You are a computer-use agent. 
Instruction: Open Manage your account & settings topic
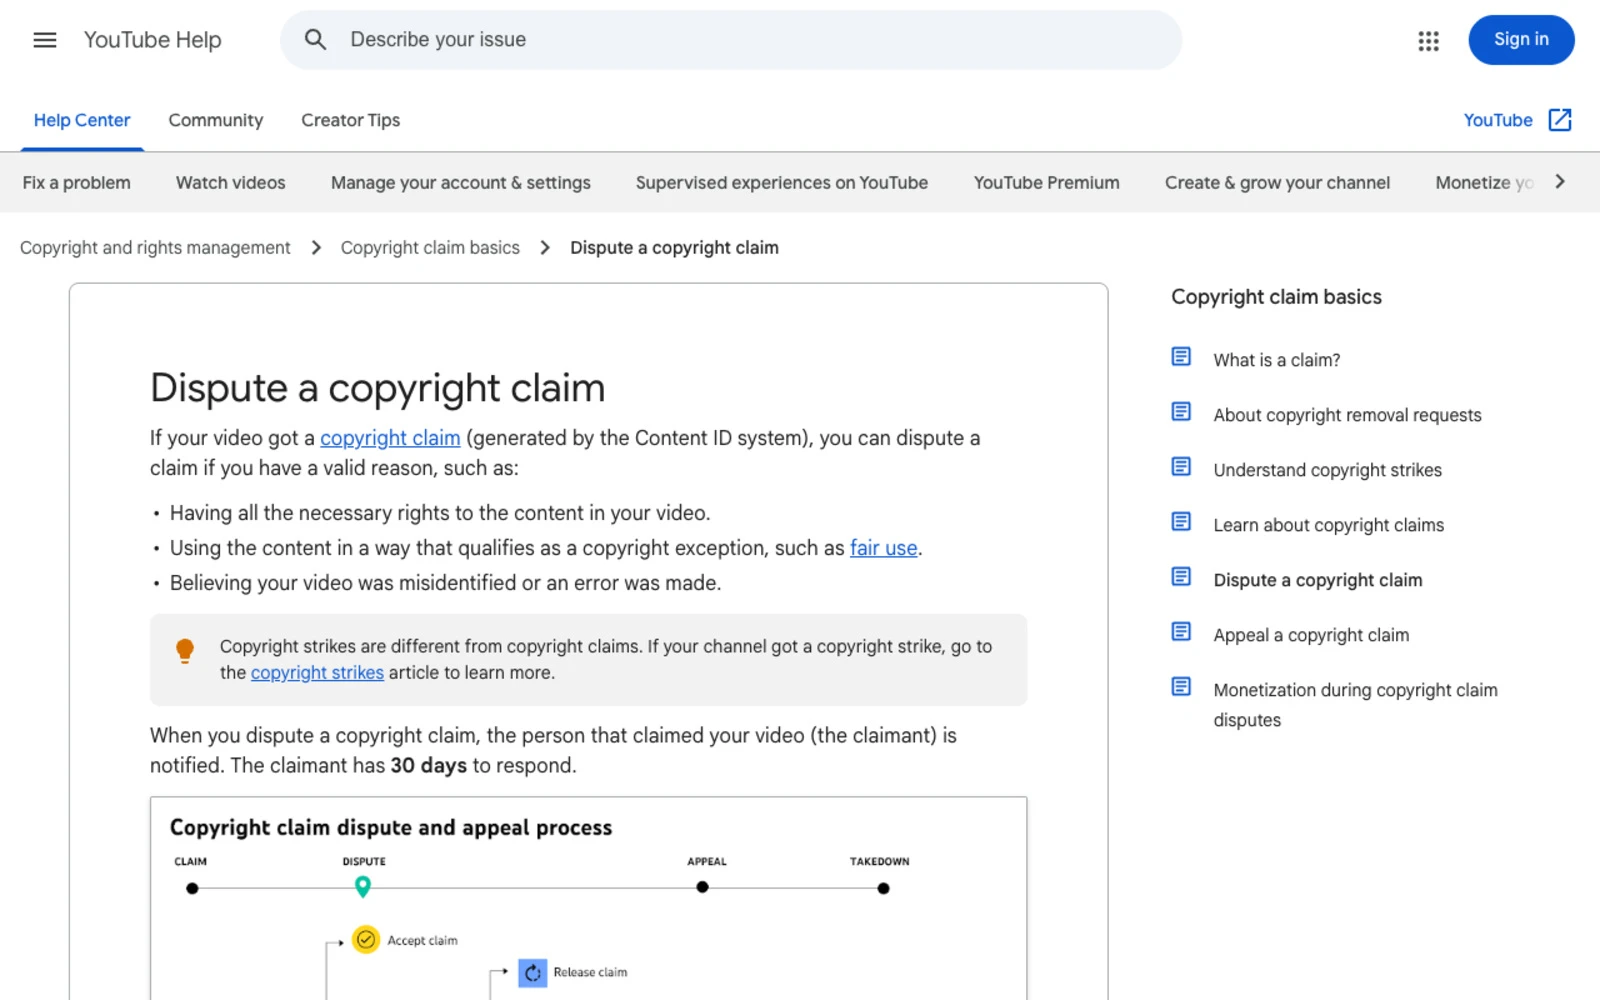point(461,183)
